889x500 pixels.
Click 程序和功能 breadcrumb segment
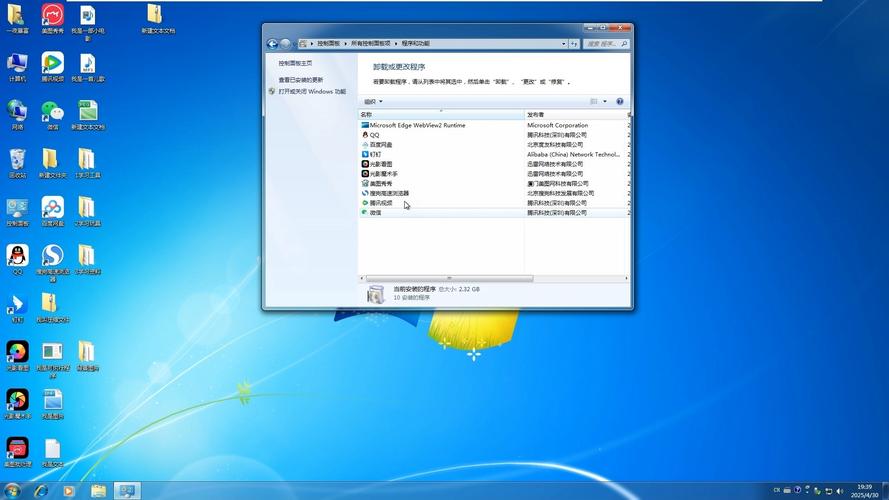click(x=415, y=44)
